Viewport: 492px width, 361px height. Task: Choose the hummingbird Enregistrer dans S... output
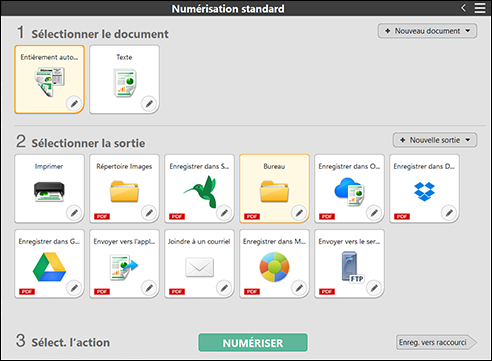click(x=199, y=188)
